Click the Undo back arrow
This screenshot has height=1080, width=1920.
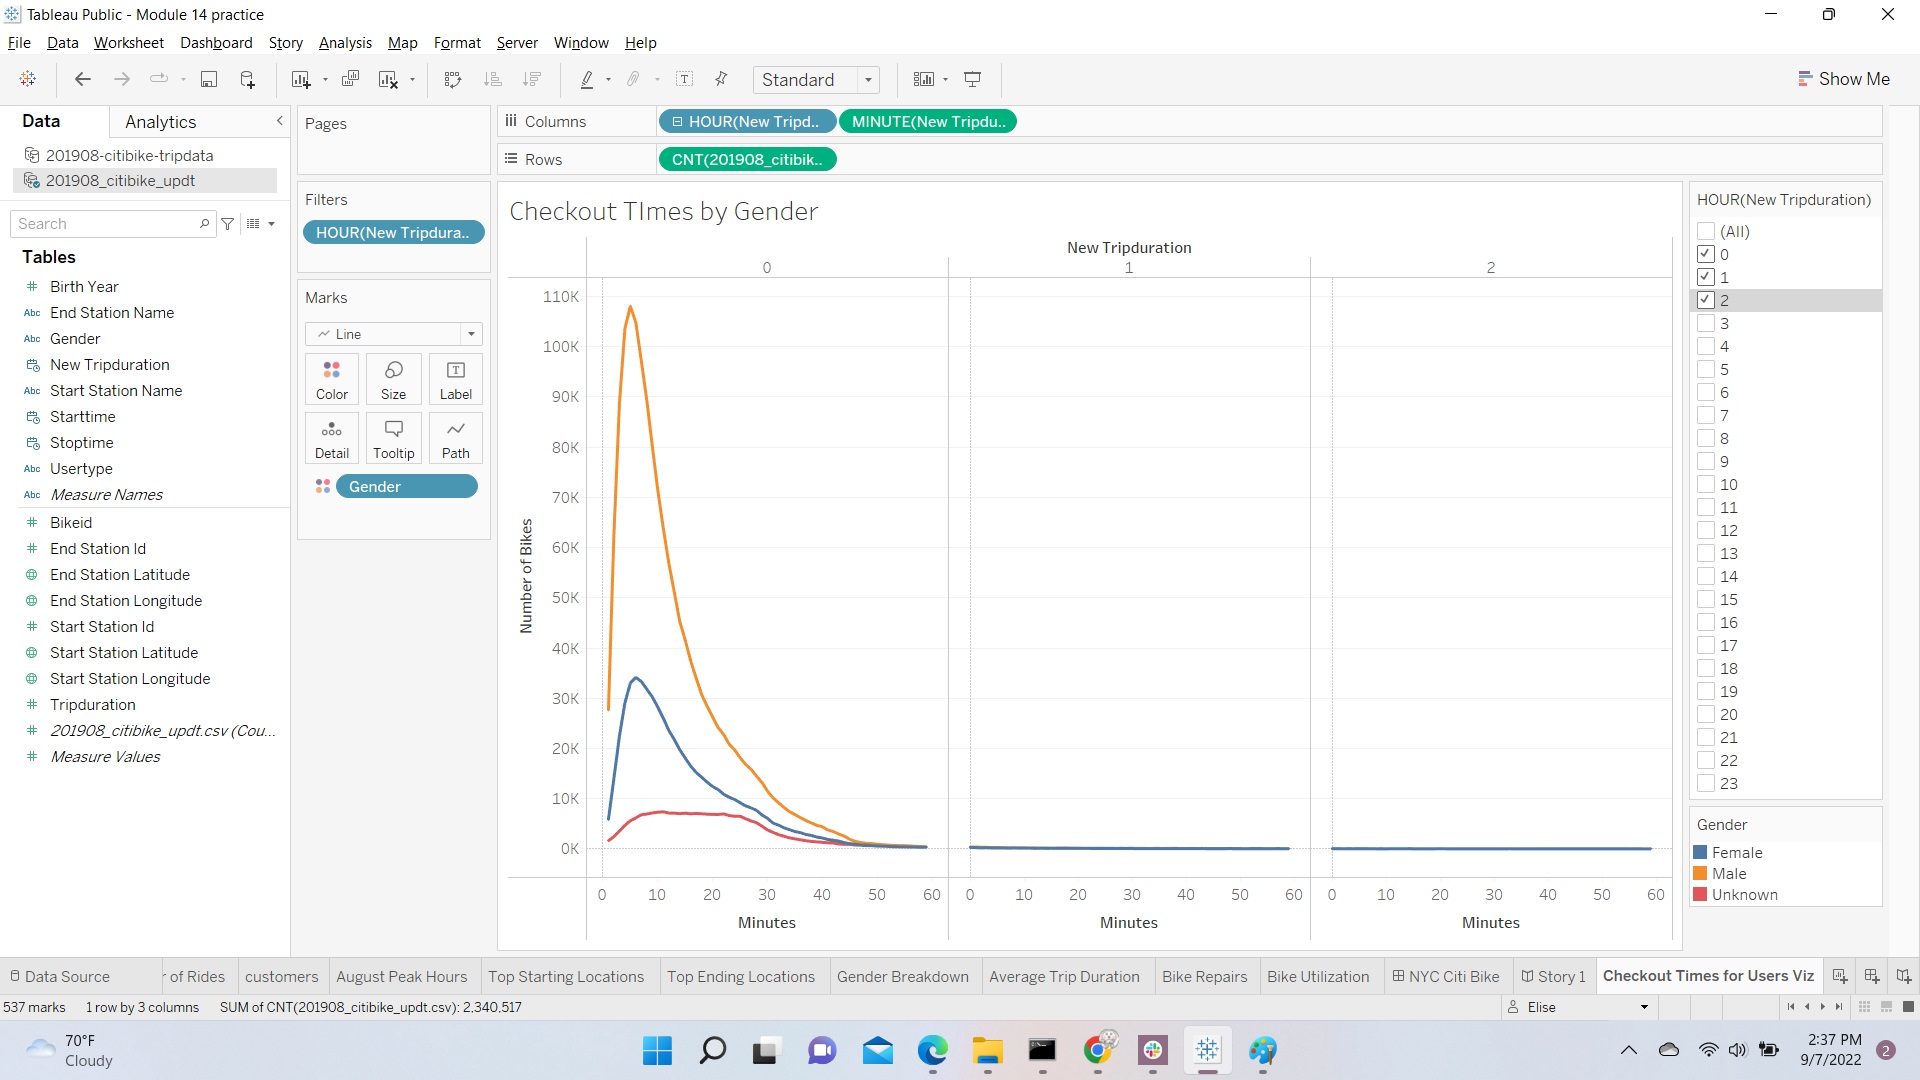pyautogui.click(x=83, y=79)
